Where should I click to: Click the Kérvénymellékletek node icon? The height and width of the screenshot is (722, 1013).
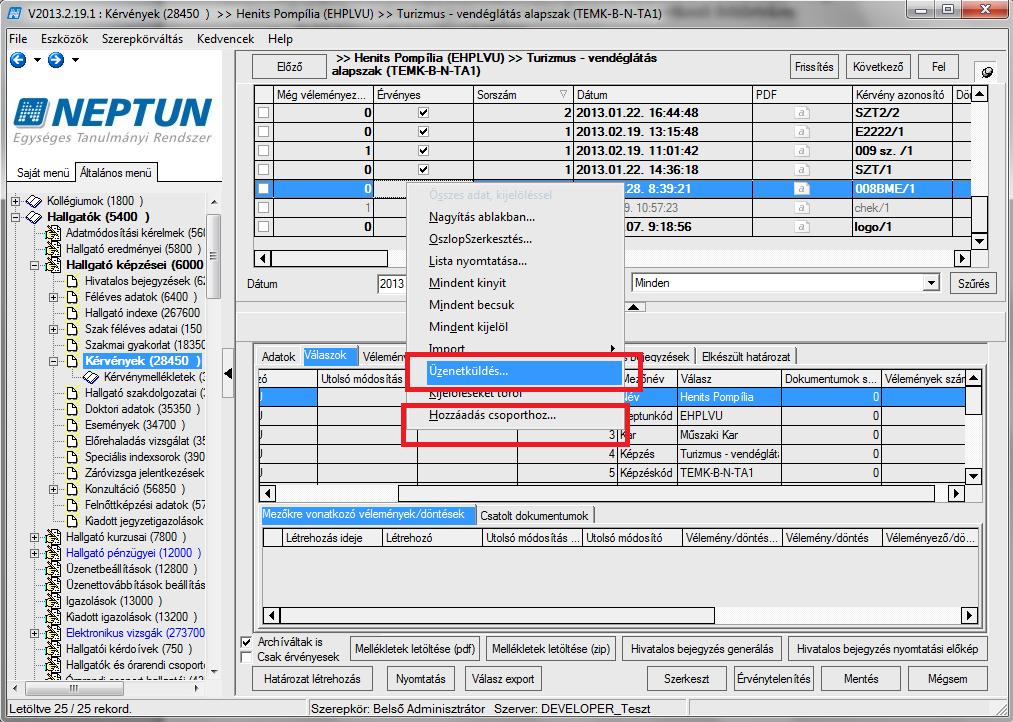(x=91, y=377)
